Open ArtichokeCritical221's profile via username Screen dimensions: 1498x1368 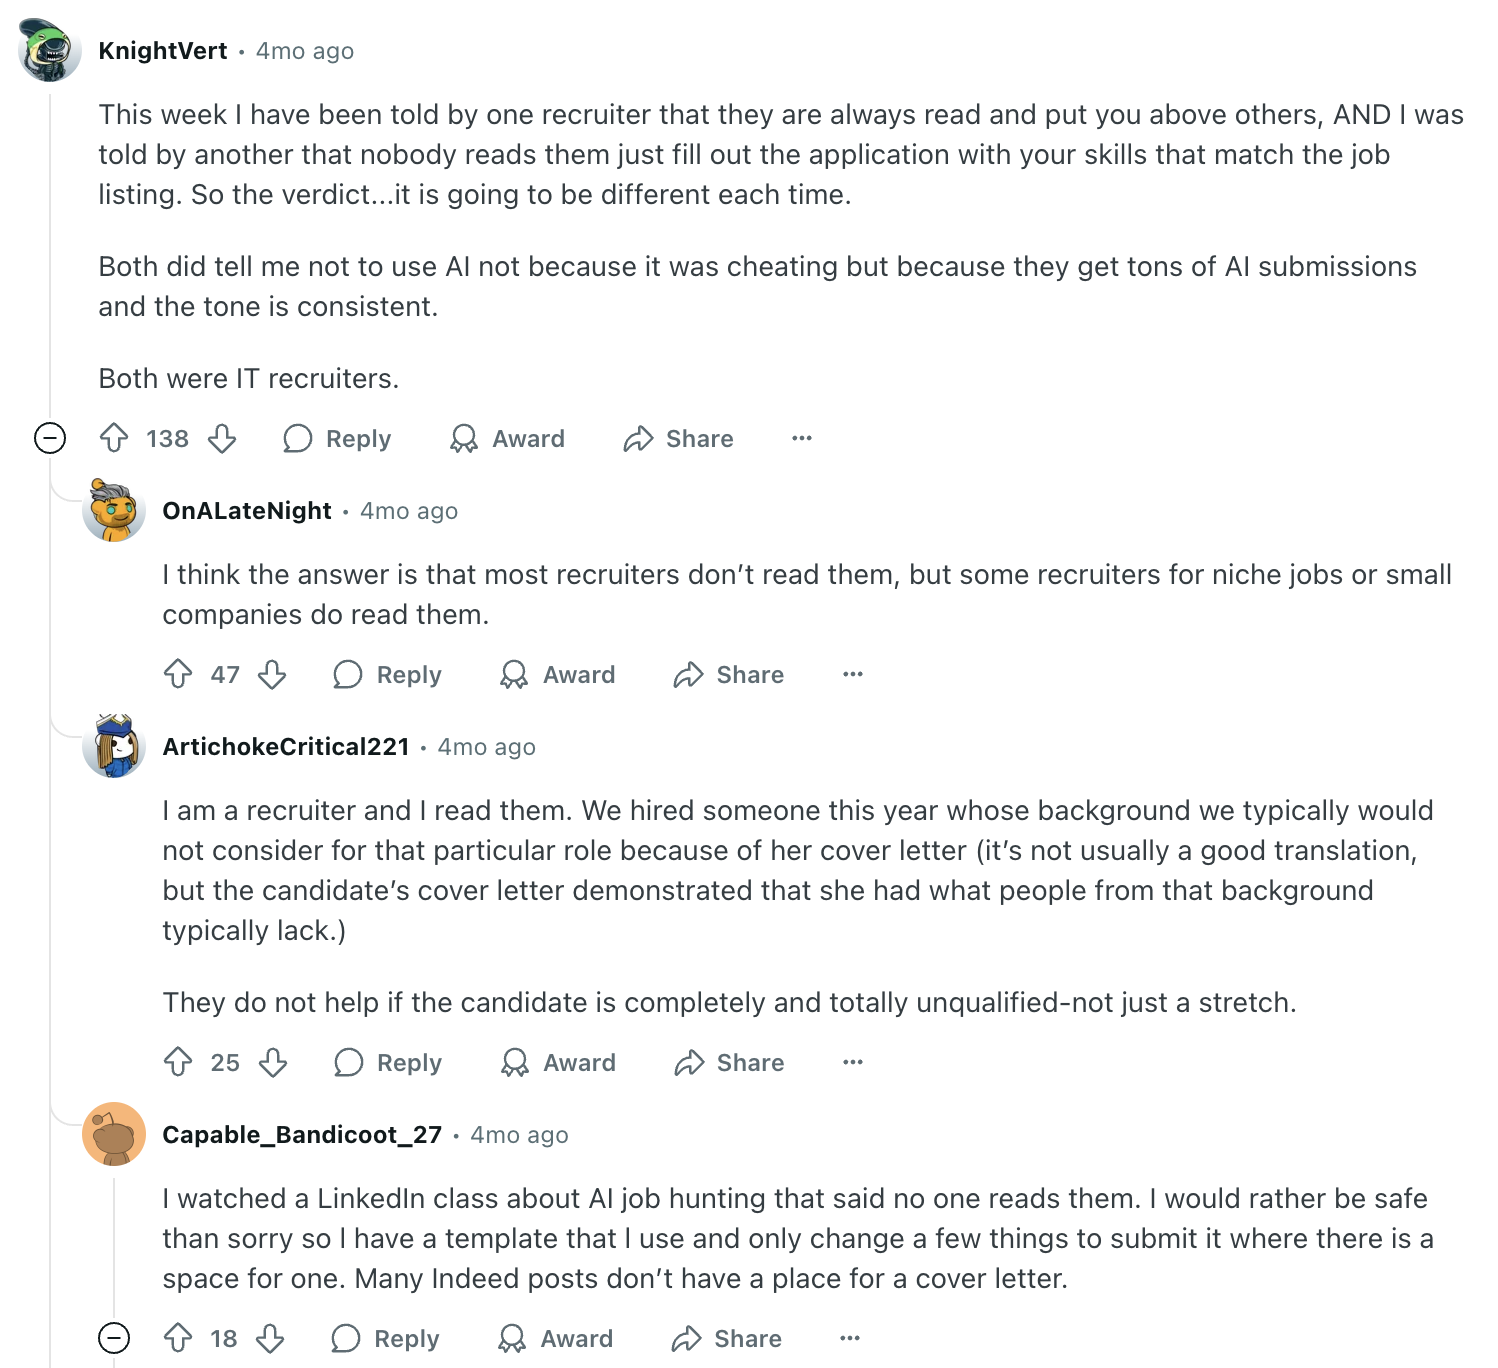click(286, 747)
